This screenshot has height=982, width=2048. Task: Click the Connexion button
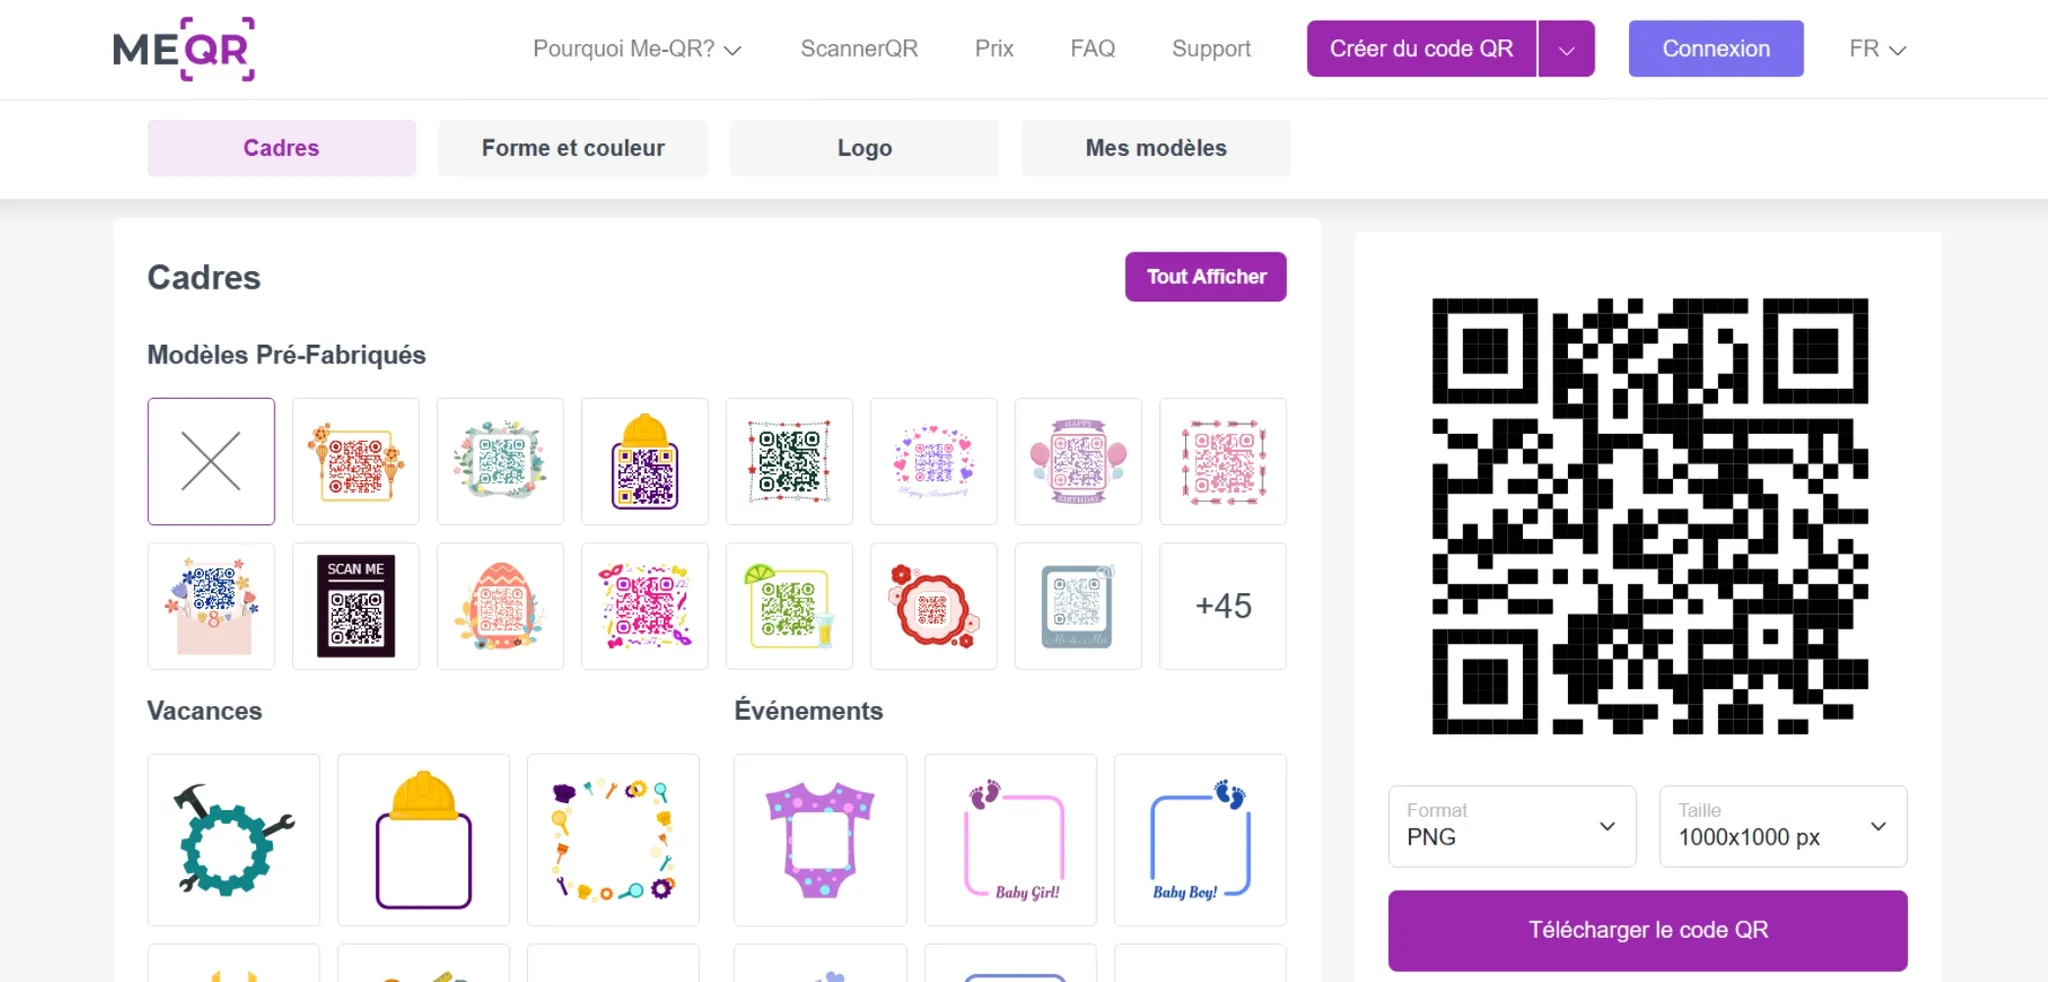pos(1716,49)
